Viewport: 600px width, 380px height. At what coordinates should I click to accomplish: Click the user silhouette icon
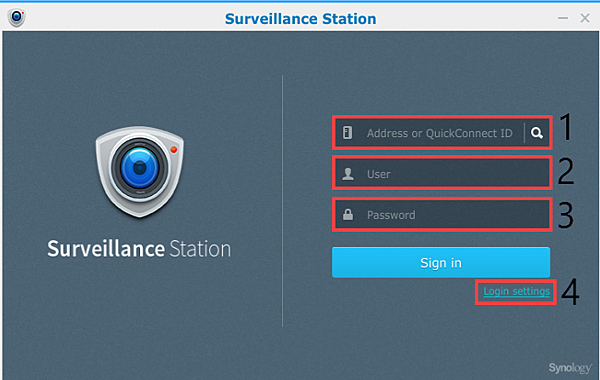point(348,174)
